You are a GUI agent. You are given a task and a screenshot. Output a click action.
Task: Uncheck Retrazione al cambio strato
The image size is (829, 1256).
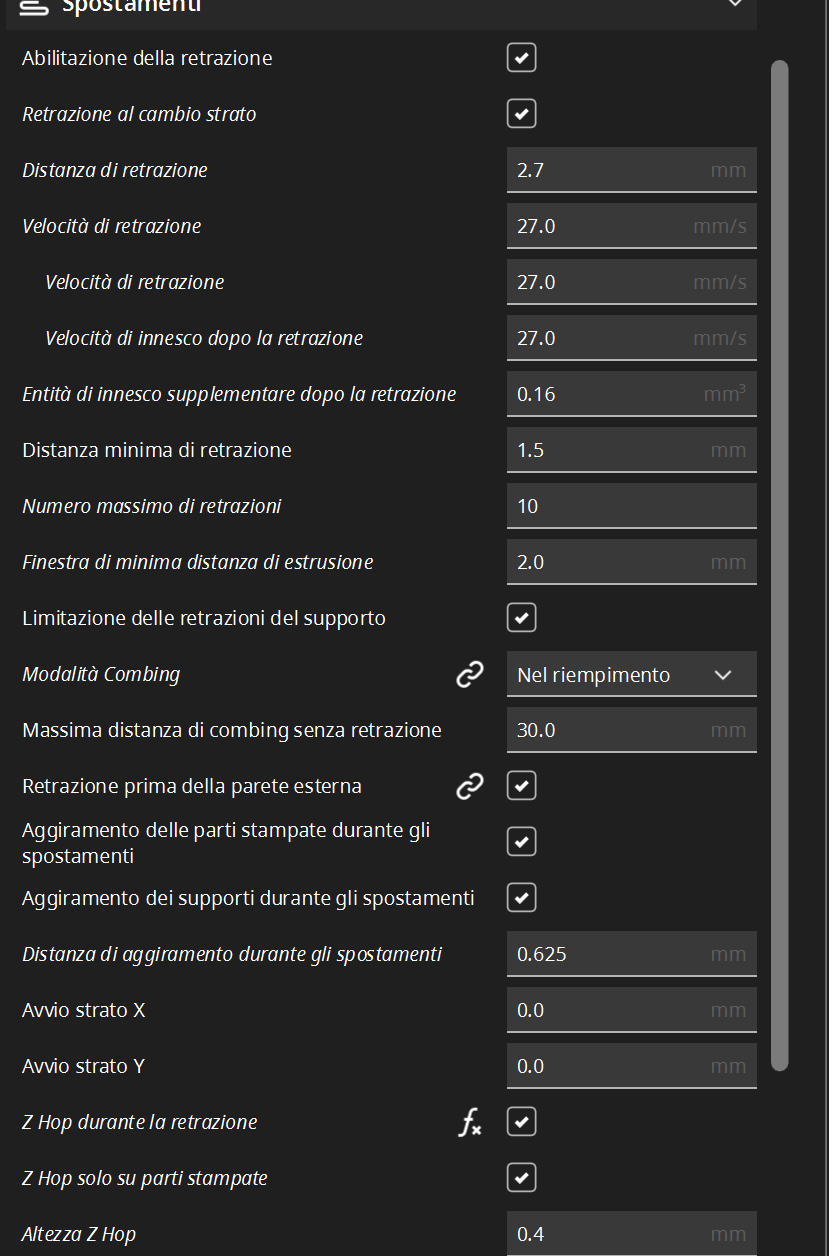[x=522, y=114]
